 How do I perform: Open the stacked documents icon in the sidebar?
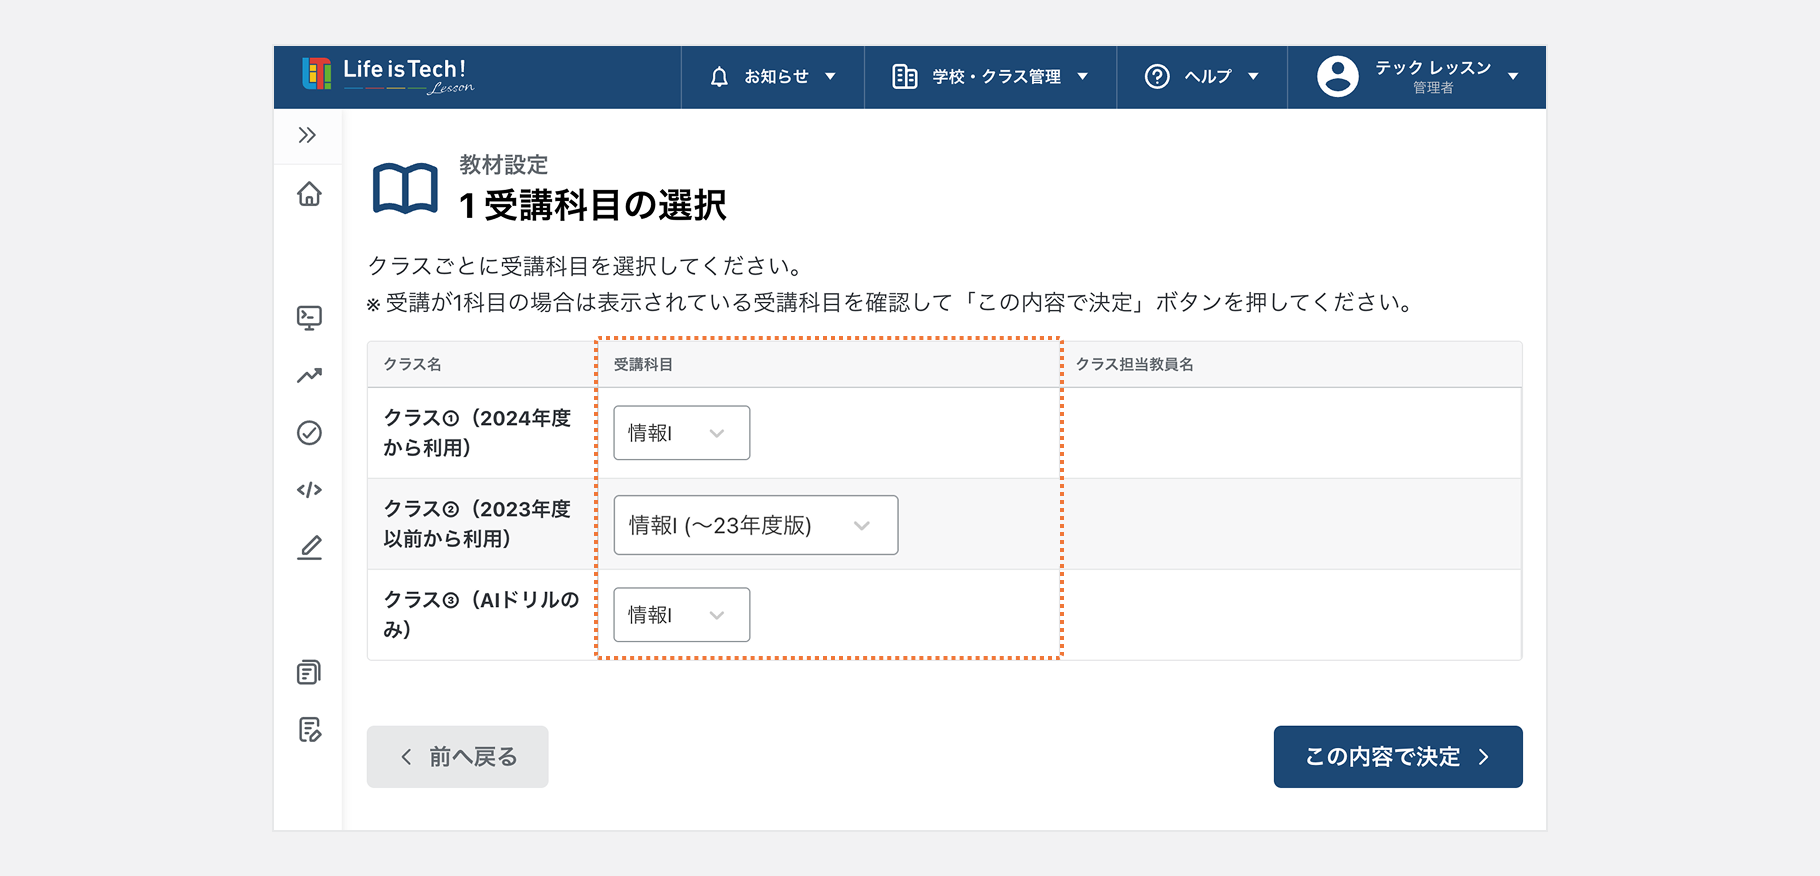pos(309,672)
